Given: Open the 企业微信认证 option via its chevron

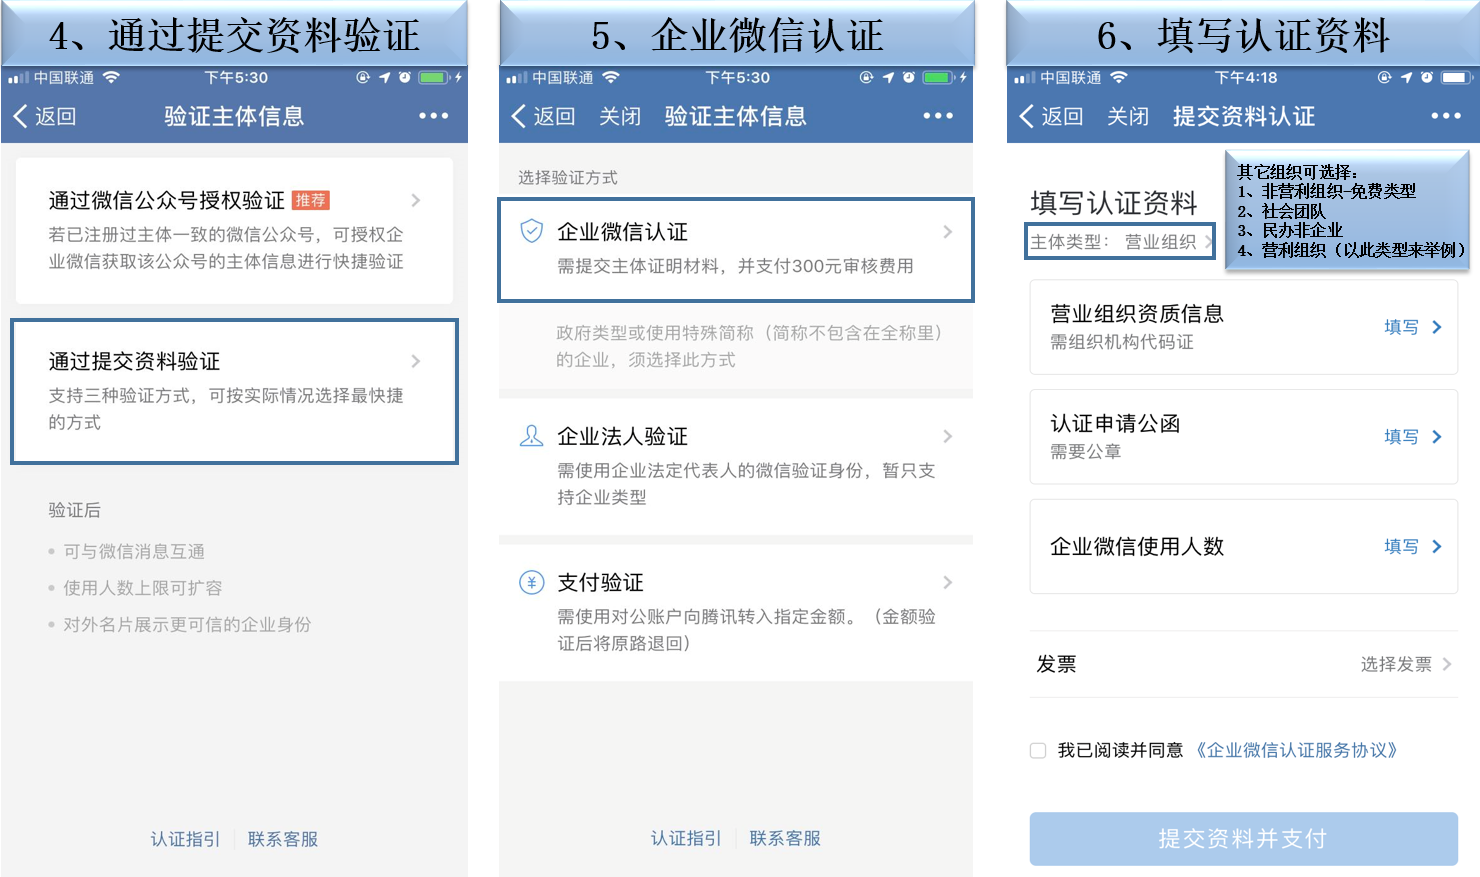Looking at the screenshot, I should click(947, 232).
